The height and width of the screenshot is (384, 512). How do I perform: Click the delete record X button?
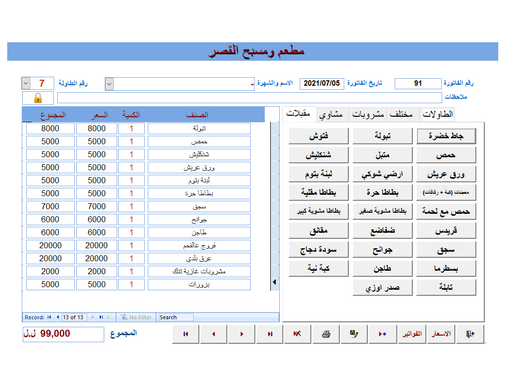(297, 334)
